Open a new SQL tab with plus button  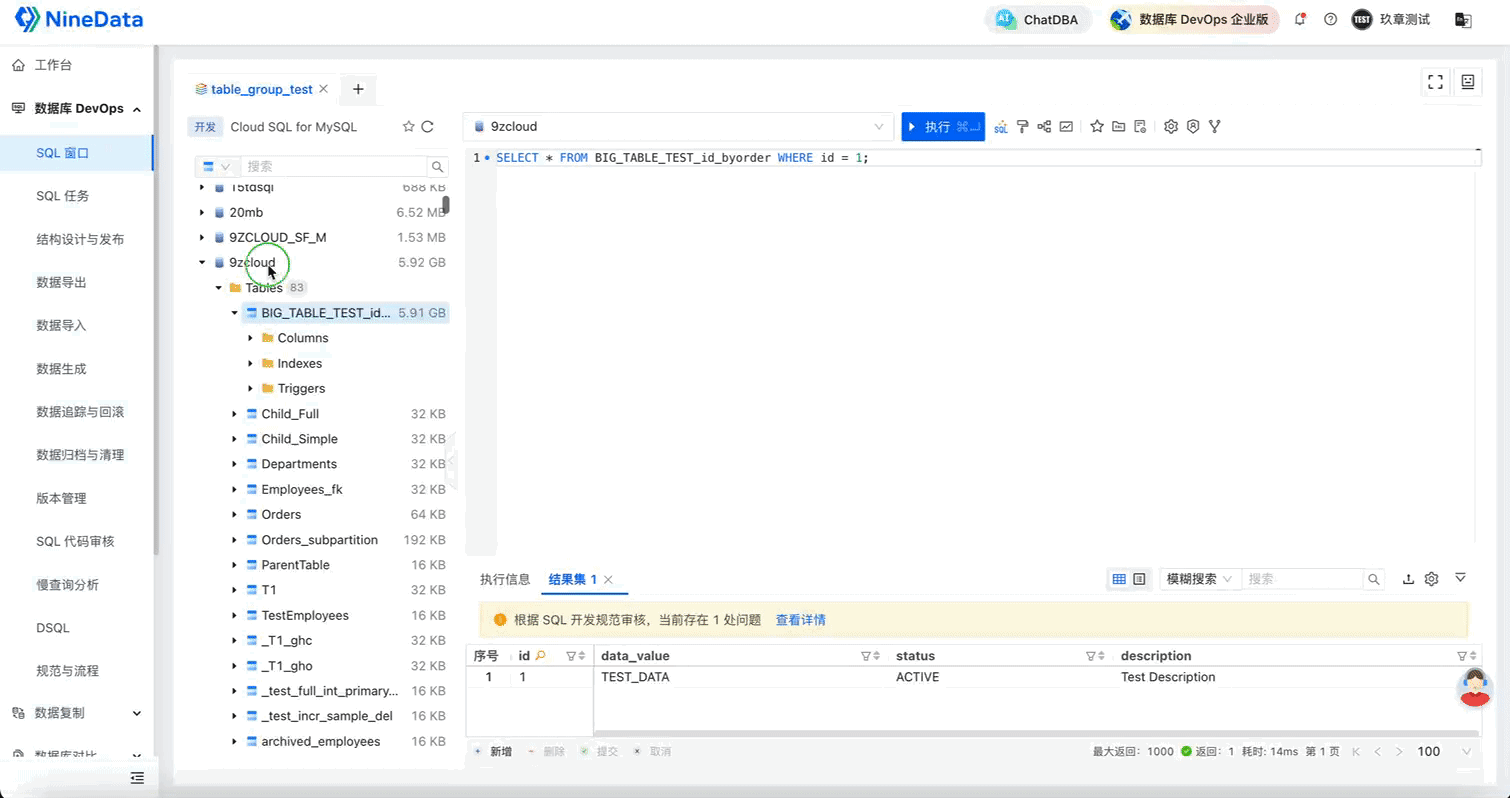(x=358, y=89)
